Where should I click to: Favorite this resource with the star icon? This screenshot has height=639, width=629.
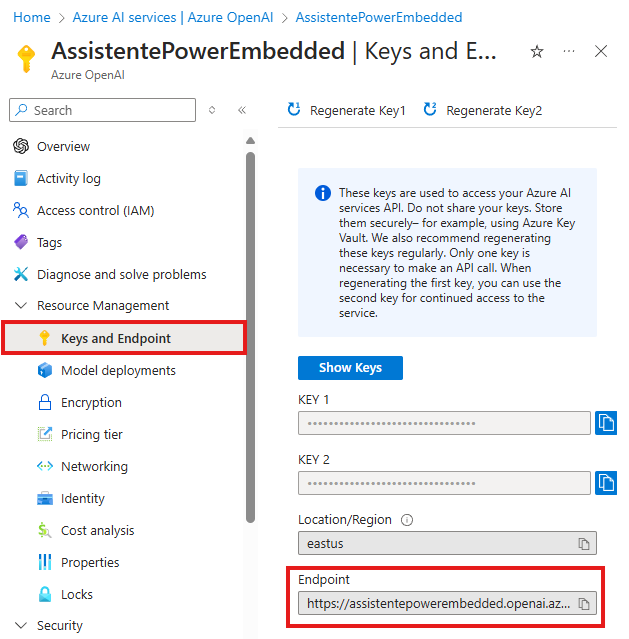pyautogui.click(x=537, y=51)
